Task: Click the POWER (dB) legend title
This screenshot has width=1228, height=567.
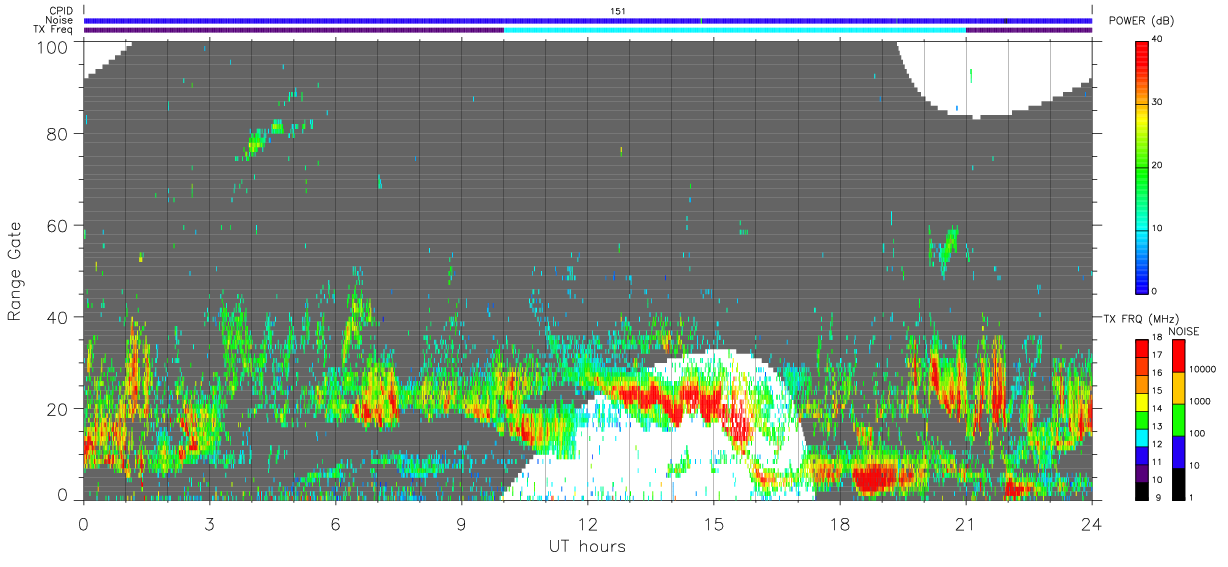Action: (1139, 21)
